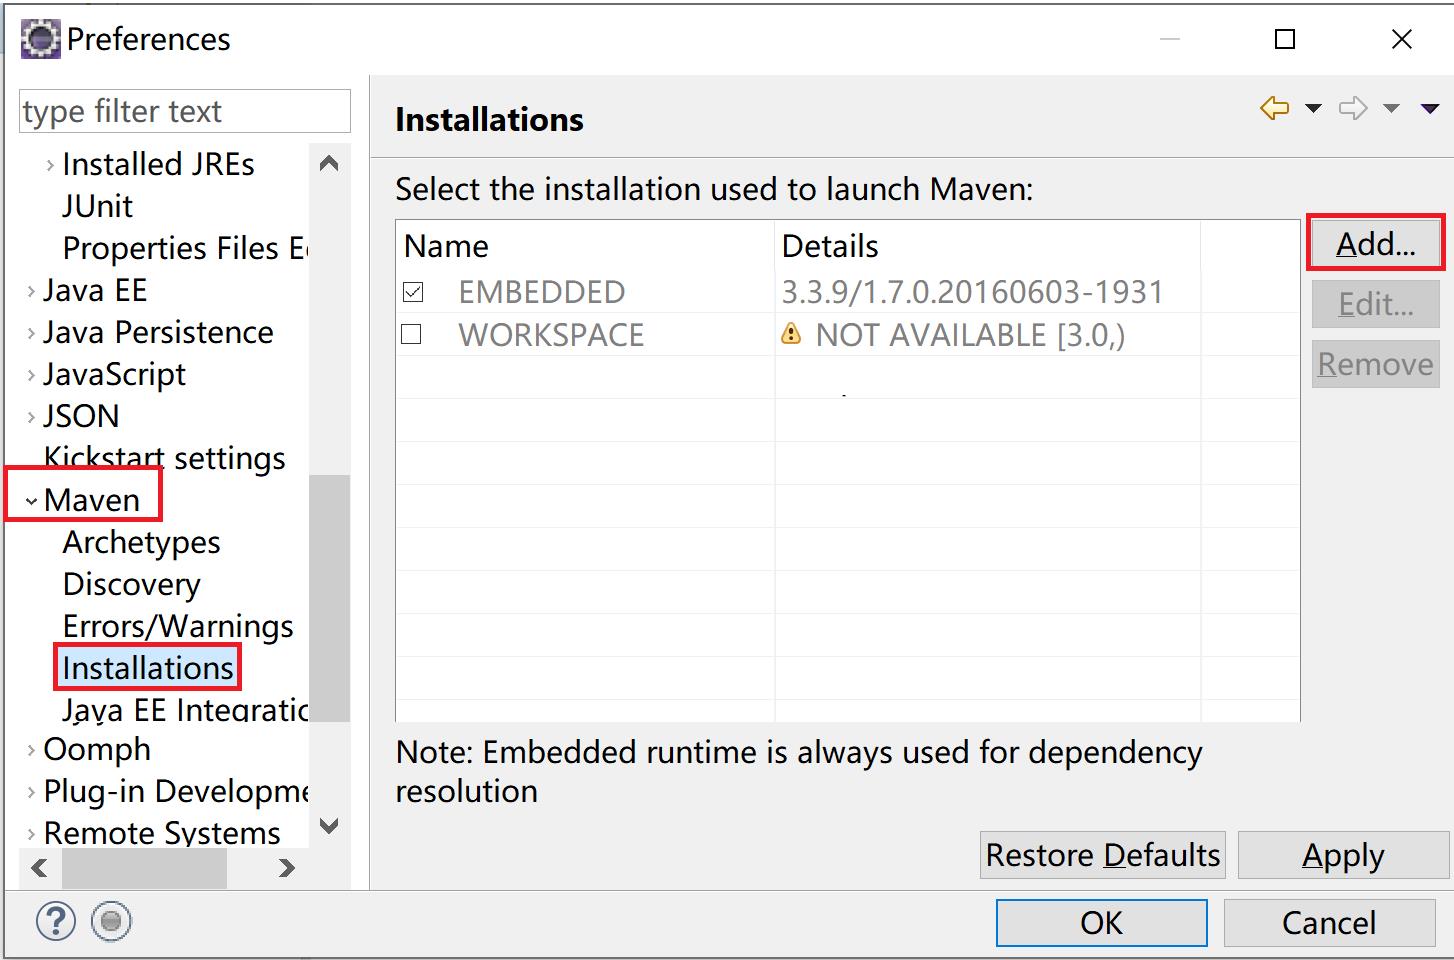Toggle the EMBEDDED installation checkbox
1454x960 pixels.
(x=412, y=292)
